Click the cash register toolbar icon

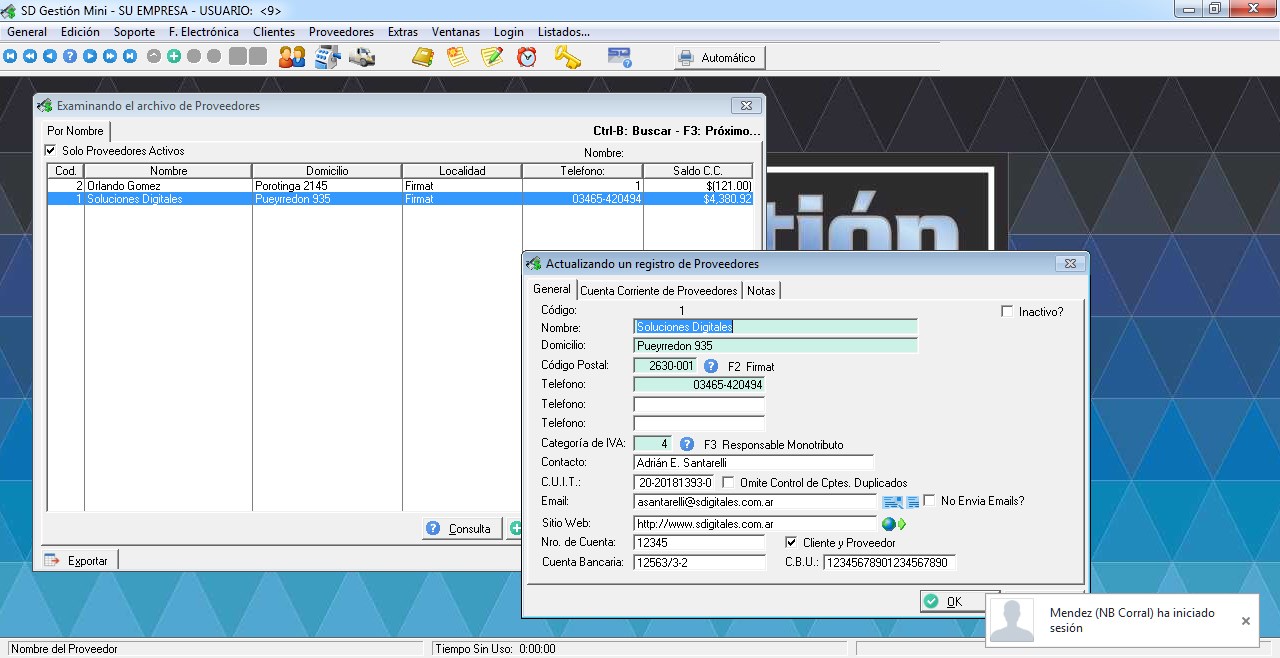[x=328, y=57]
